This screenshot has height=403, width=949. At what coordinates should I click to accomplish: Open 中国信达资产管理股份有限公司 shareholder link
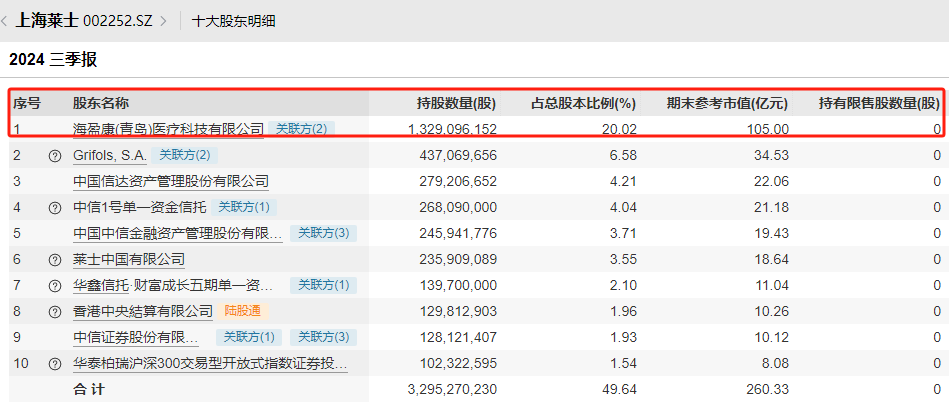tap(171, 181)
